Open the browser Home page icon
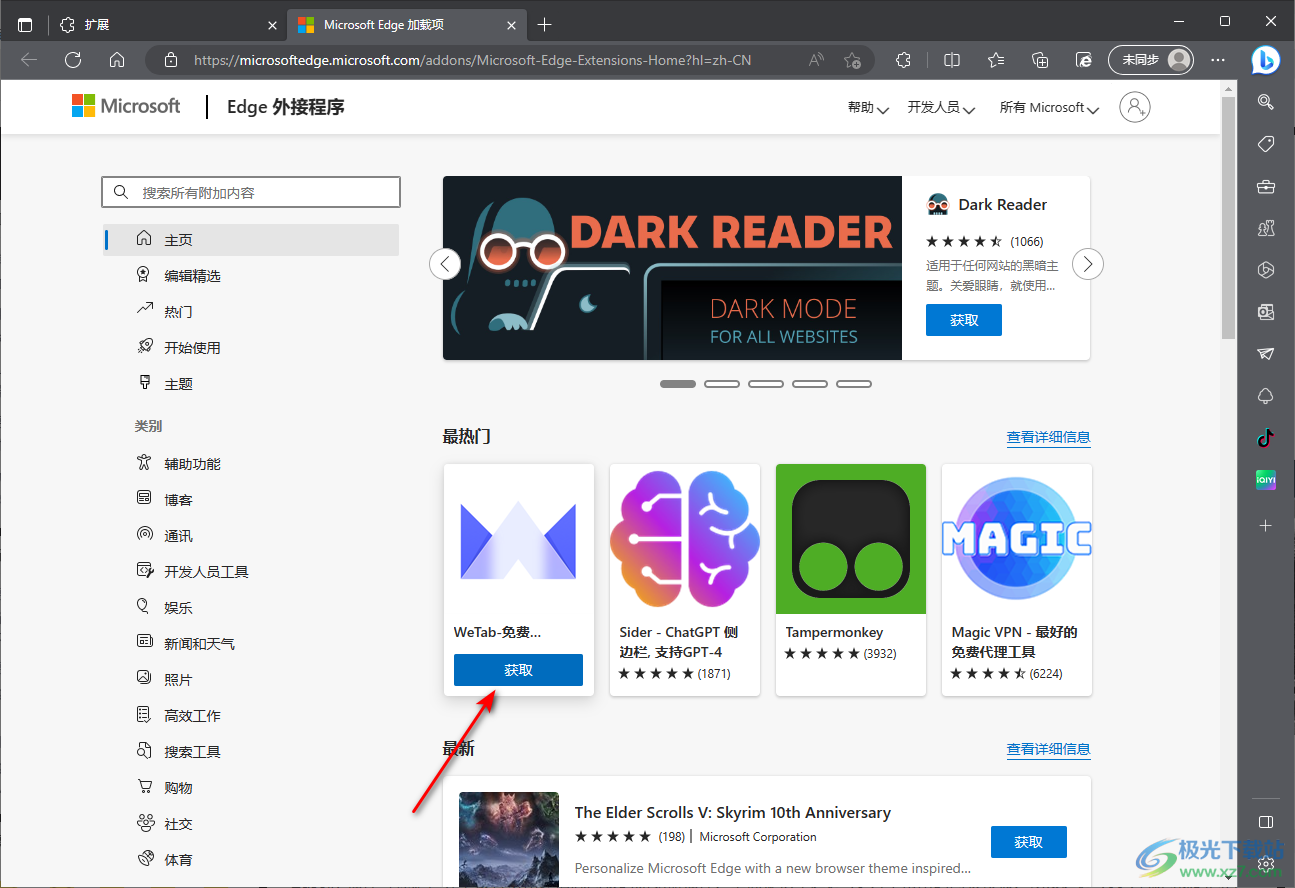1295x888 pixels. click(117, 60)
